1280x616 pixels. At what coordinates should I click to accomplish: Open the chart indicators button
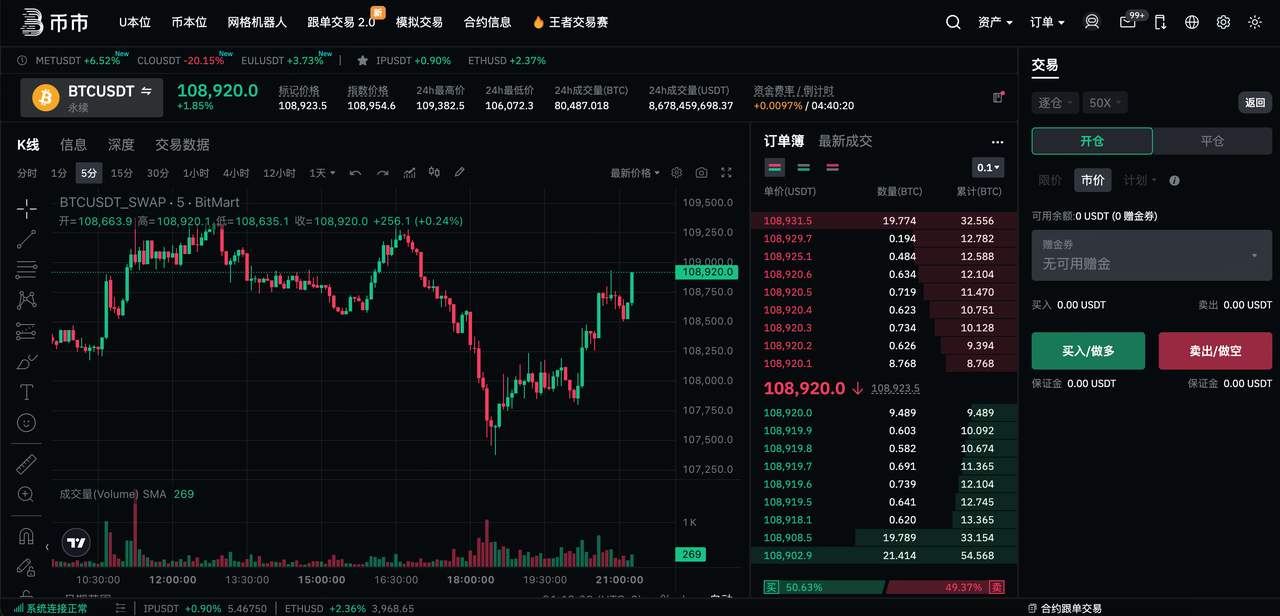[x=409, y=173]
